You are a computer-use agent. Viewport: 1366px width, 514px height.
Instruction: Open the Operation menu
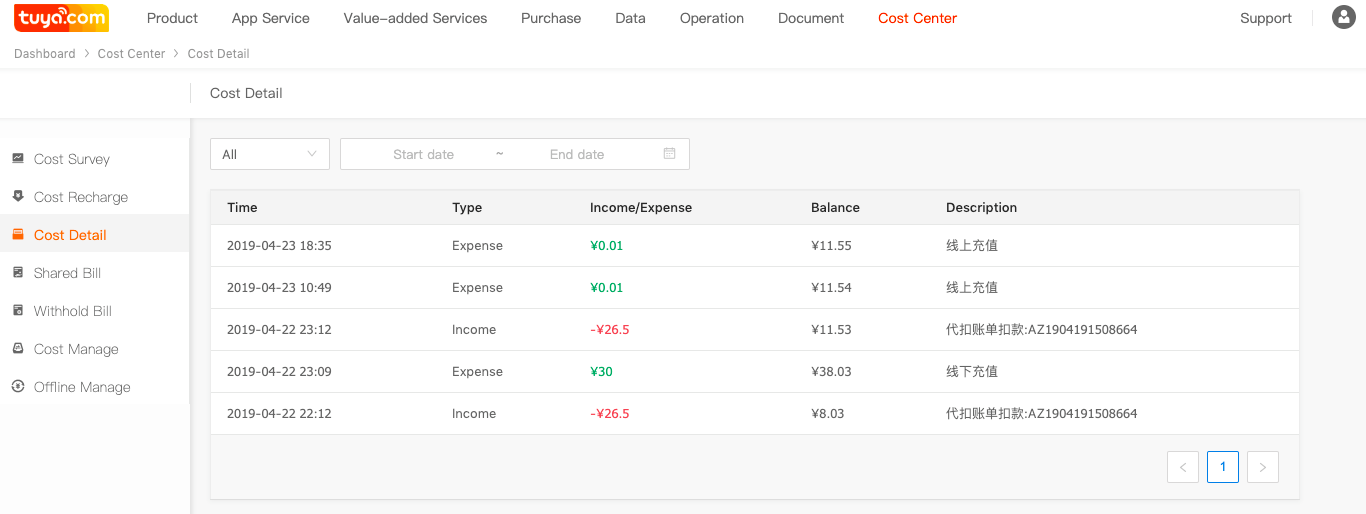[x=712, y=18]
